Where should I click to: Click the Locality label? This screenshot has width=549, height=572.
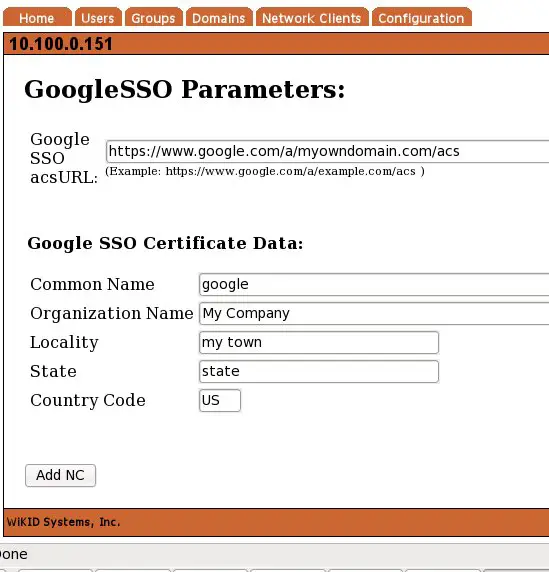[x=64, y=342]
